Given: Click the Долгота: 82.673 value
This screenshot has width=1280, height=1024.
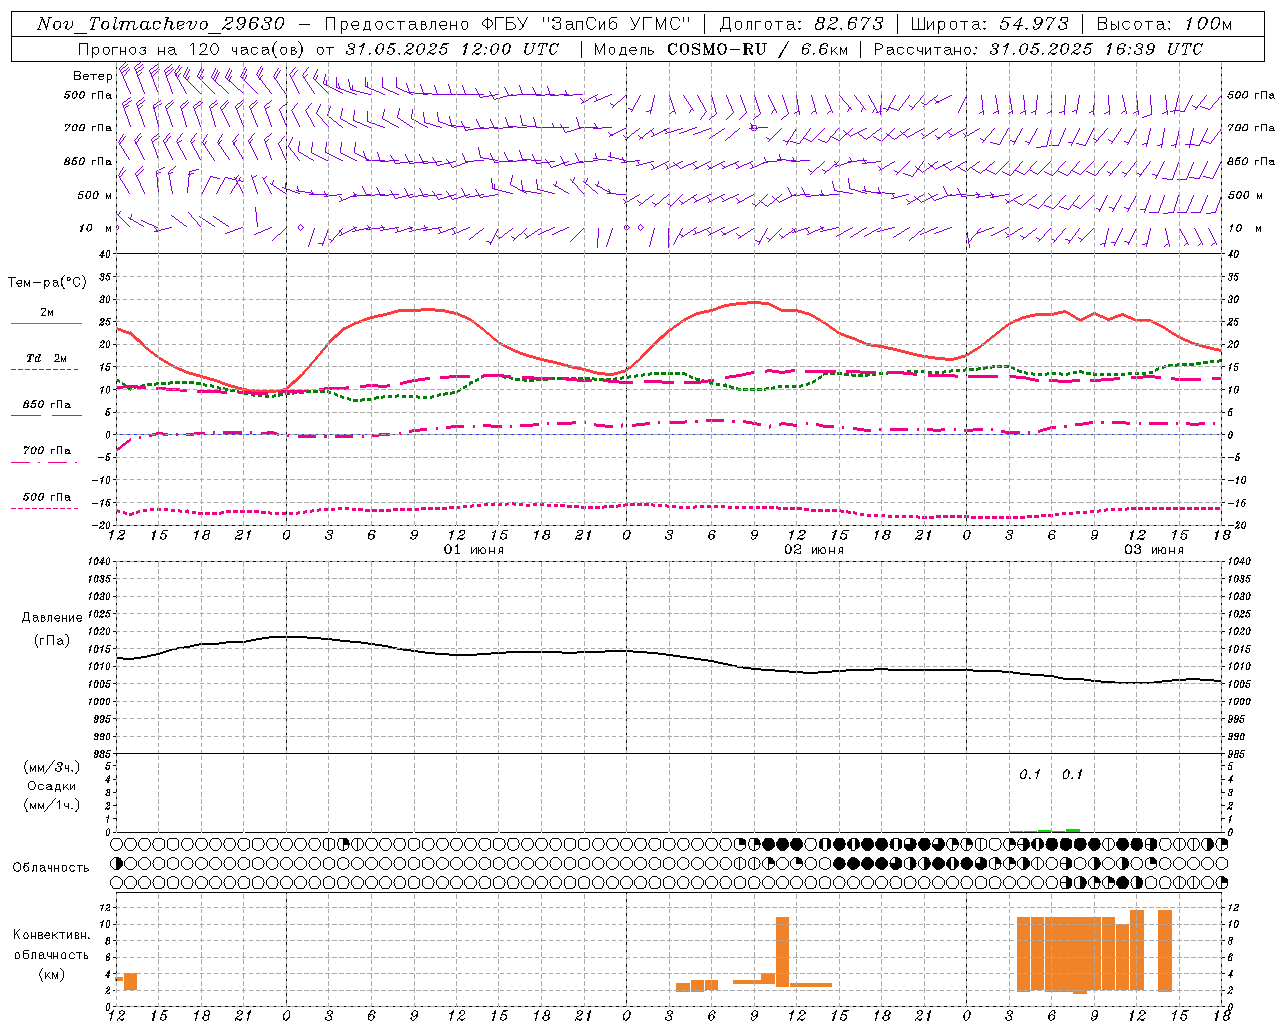Looking at the screenshot, I should (801, 24).
